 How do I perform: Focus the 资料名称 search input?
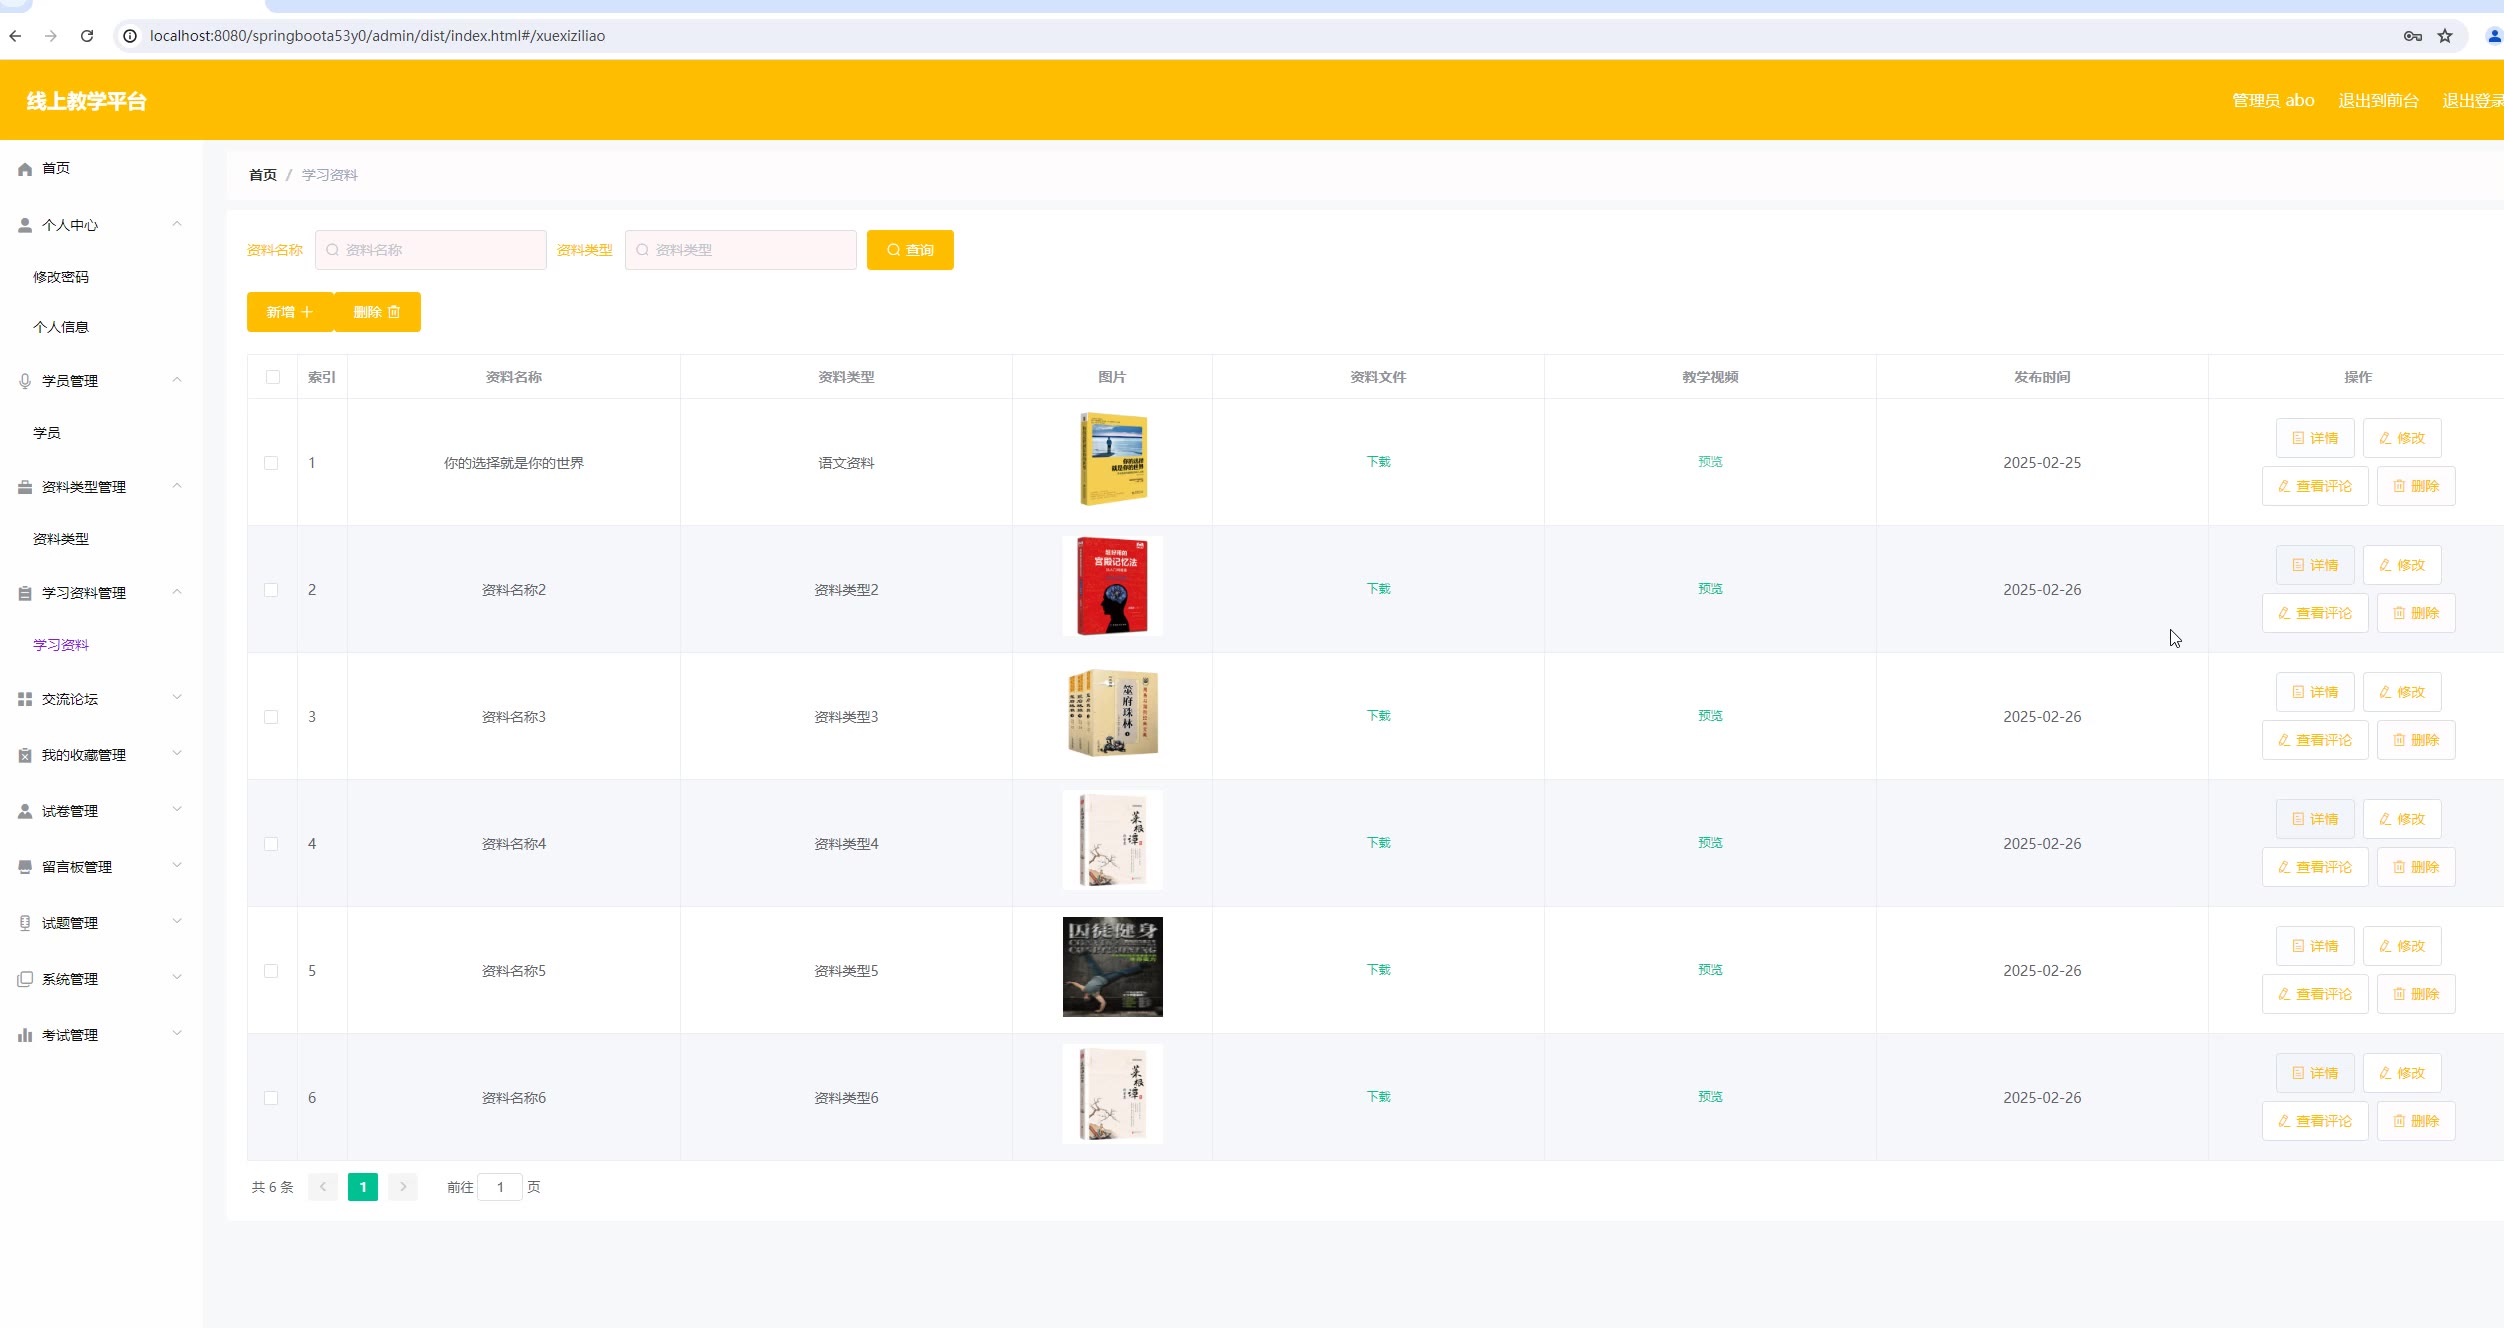431,250
